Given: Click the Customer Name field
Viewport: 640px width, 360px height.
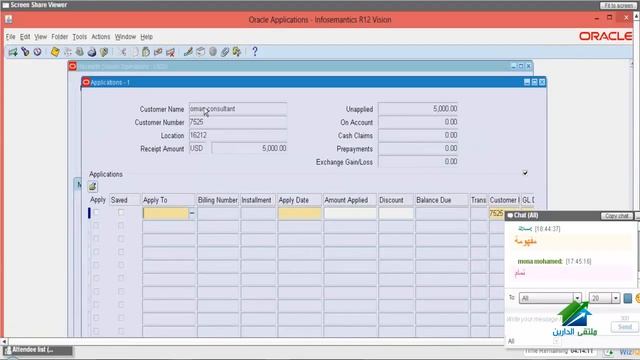Looking at the screenshot, I should click(x=238, y=109).
